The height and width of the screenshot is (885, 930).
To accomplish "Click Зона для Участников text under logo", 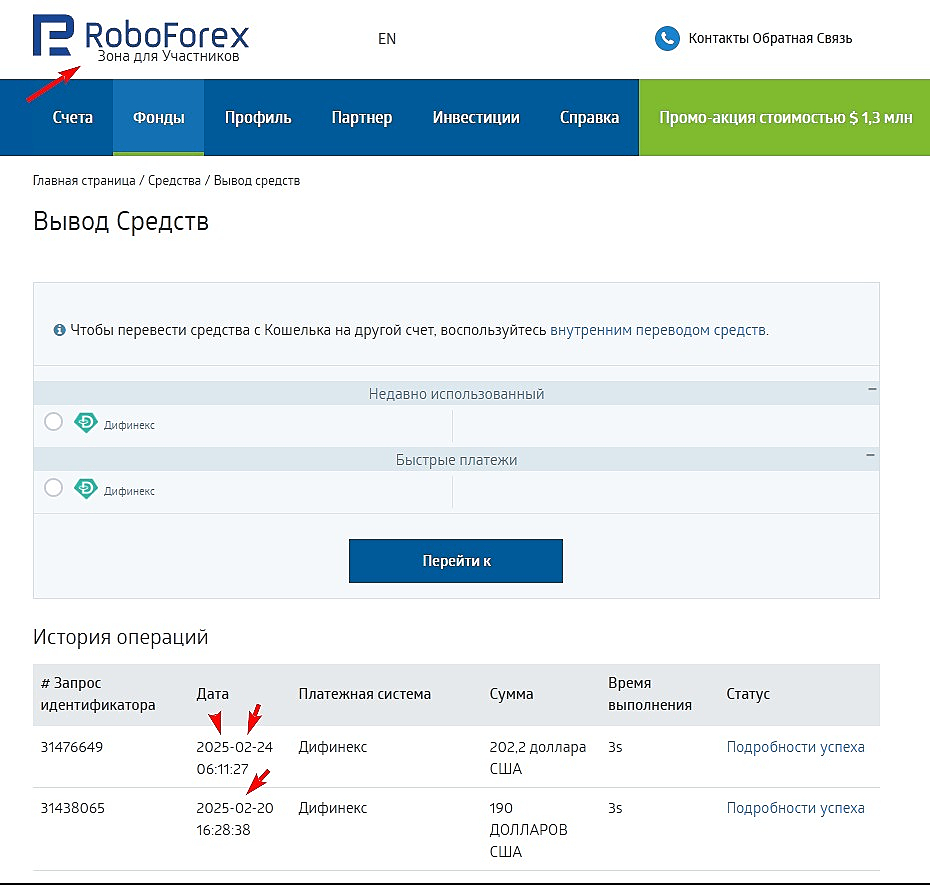I will tap(168, 56).
